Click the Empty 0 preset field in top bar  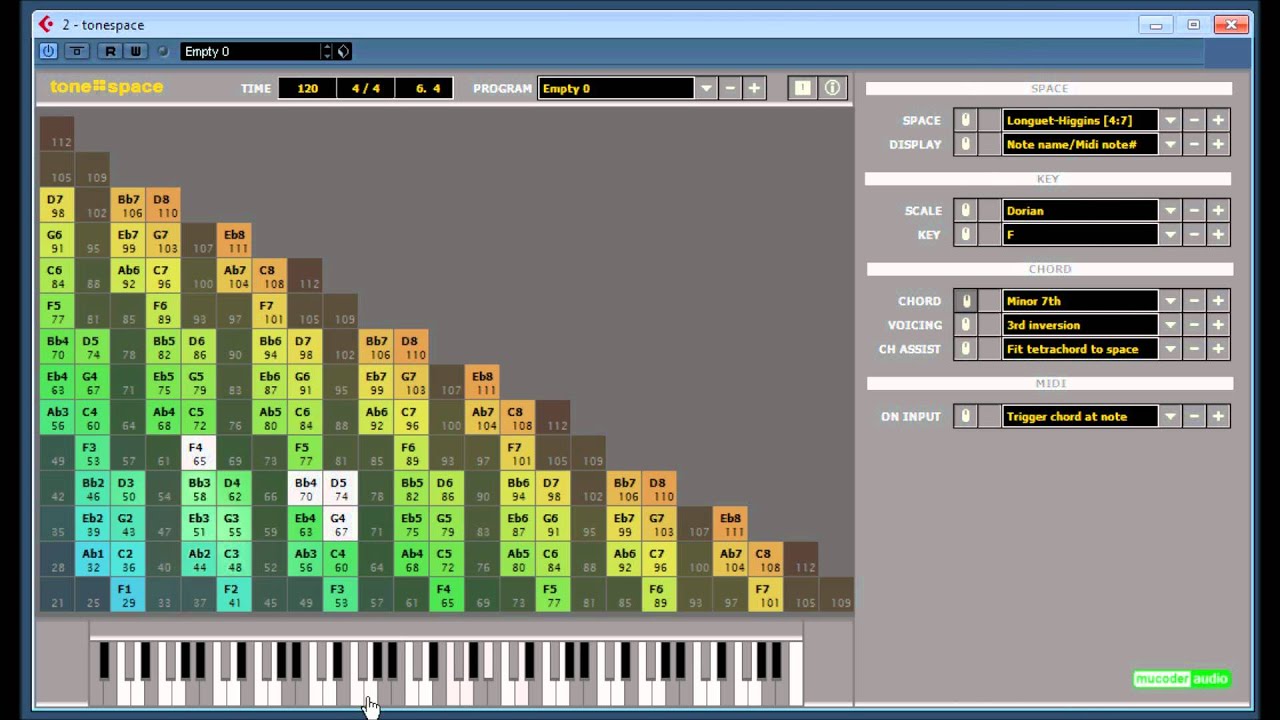point(251,51)
